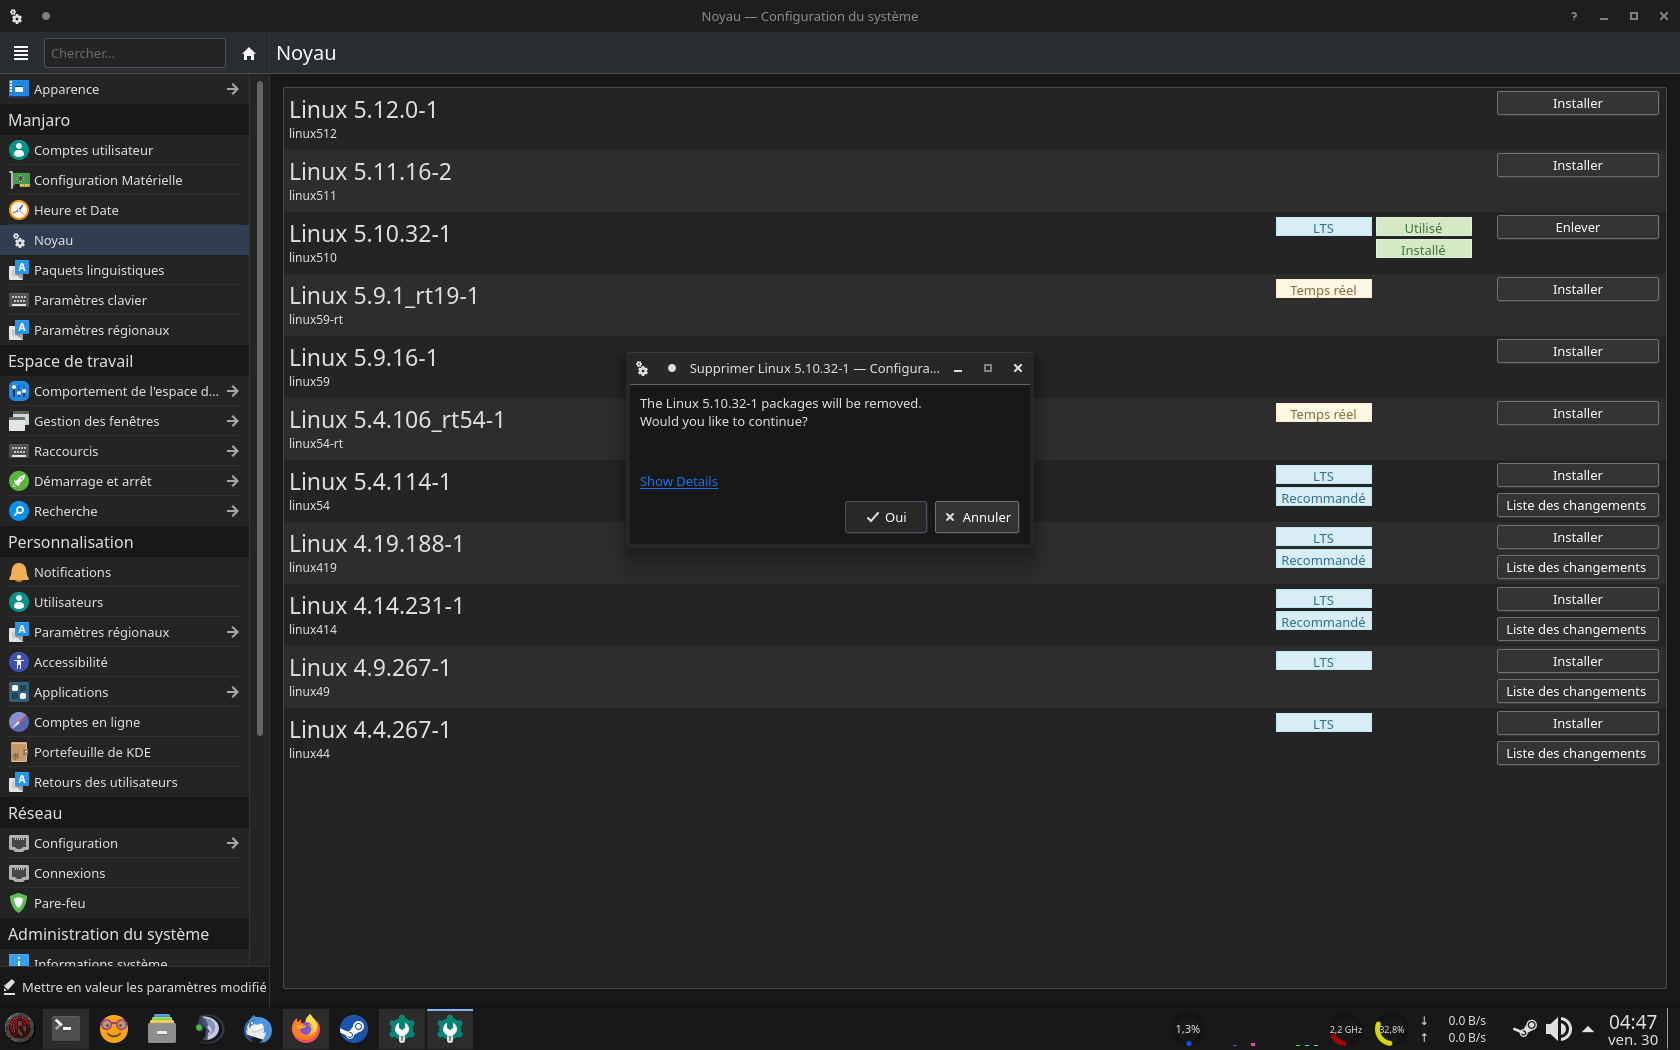Click the Chercher search field
Screen dimensions: 1680x1050
[x=134, y=53]
